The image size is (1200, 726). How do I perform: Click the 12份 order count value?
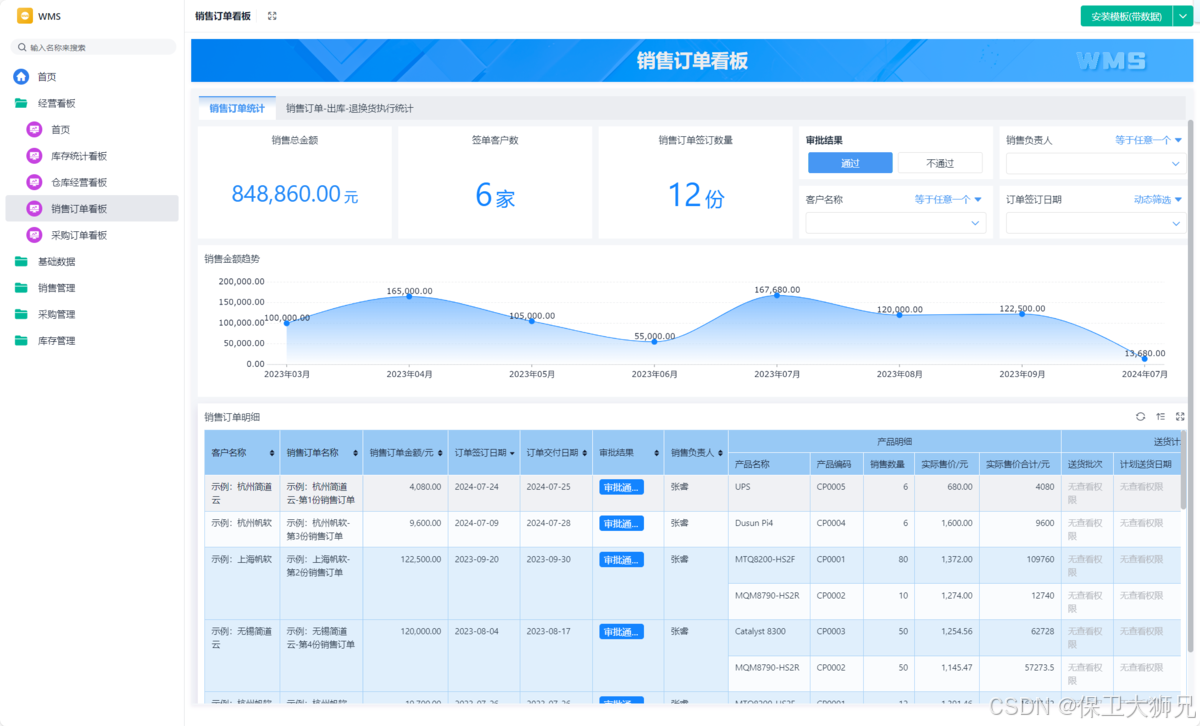[x=696, y=194]
